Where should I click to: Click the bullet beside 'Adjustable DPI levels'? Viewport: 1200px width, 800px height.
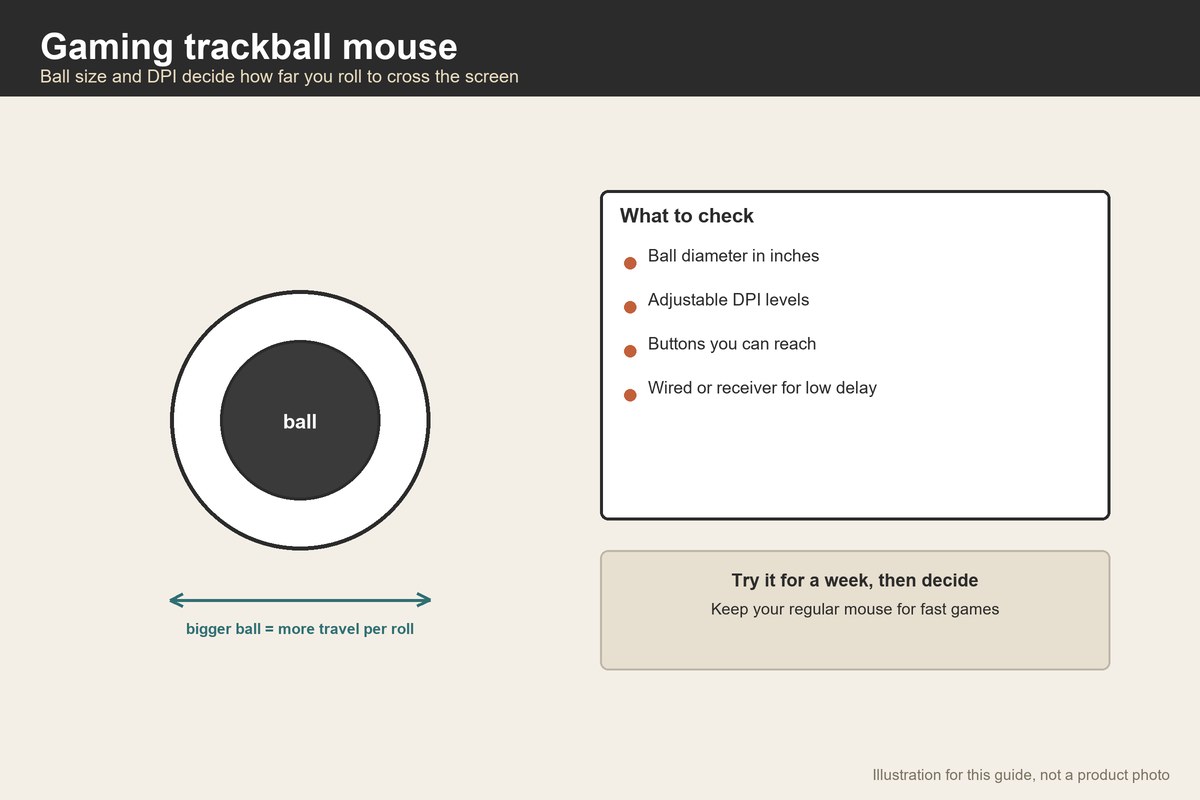630,307
